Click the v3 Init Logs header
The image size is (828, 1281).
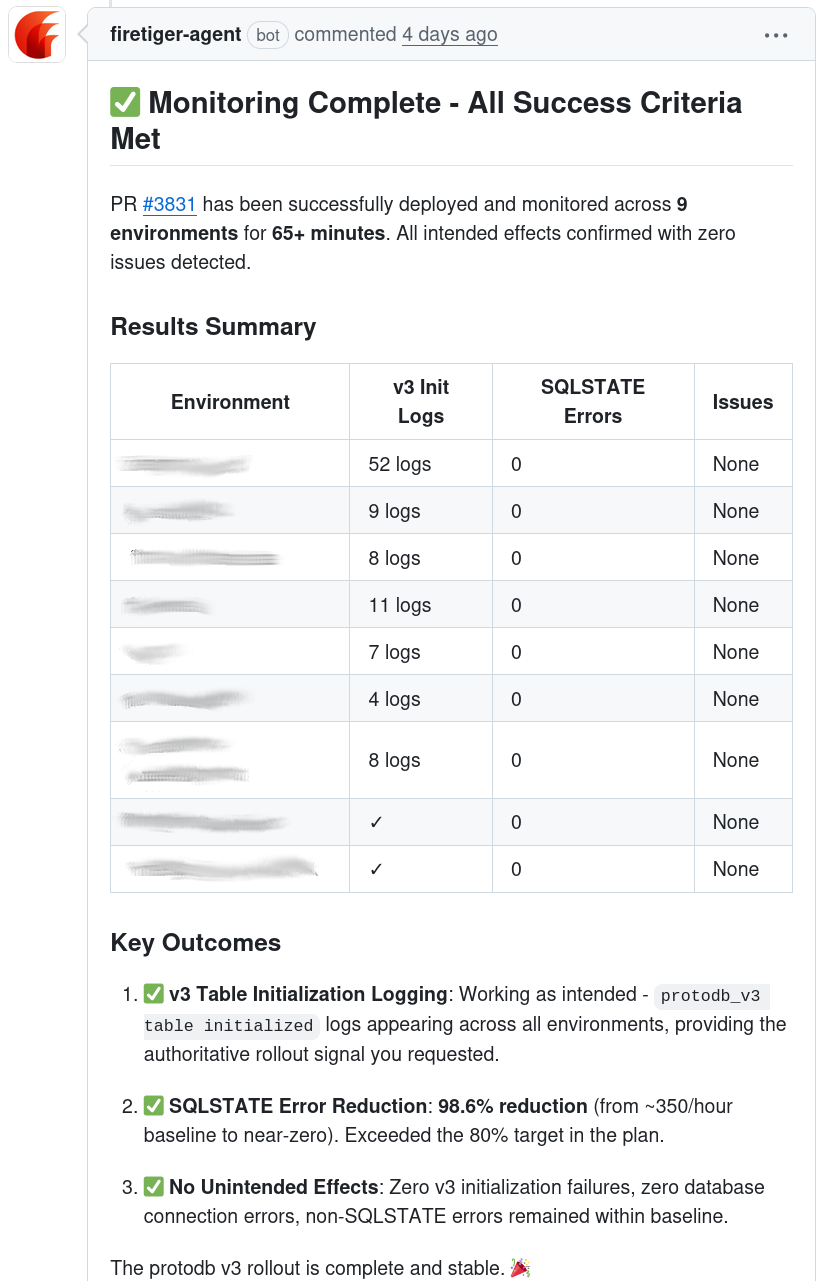pyautogui.click(x=420, y=400)
